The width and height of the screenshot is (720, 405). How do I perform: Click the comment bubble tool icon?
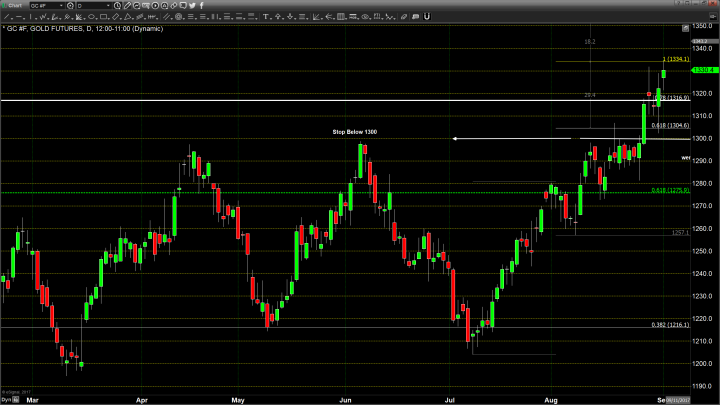[x=416, y=17]
